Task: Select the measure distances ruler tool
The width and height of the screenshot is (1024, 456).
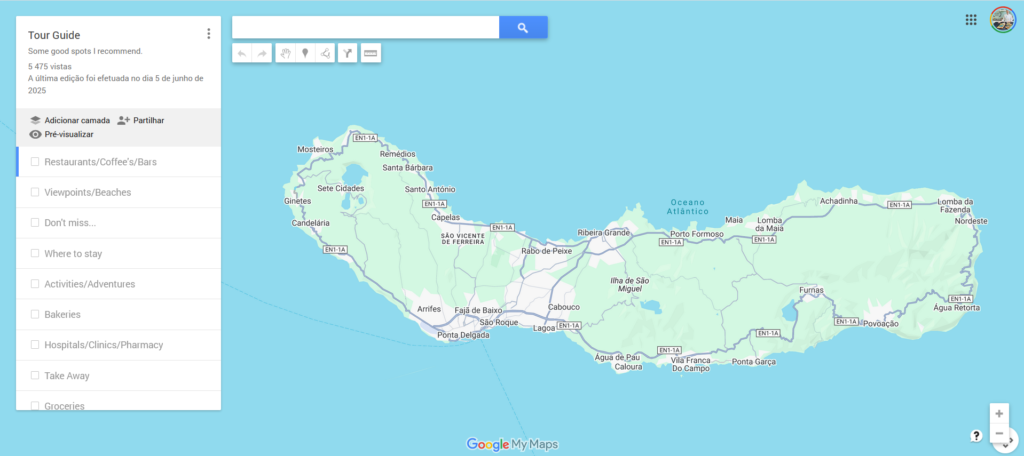Action: point(370,53)
